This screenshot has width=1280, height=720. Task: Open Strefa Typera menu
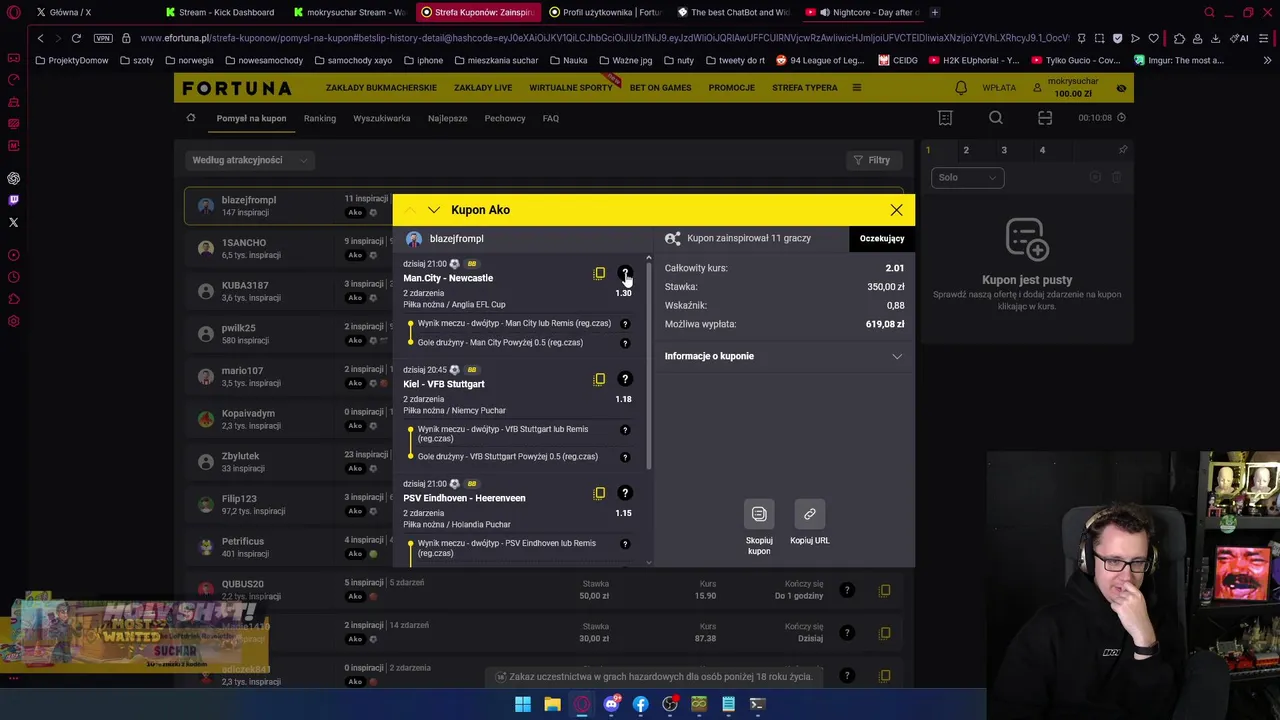pos(805,88)
